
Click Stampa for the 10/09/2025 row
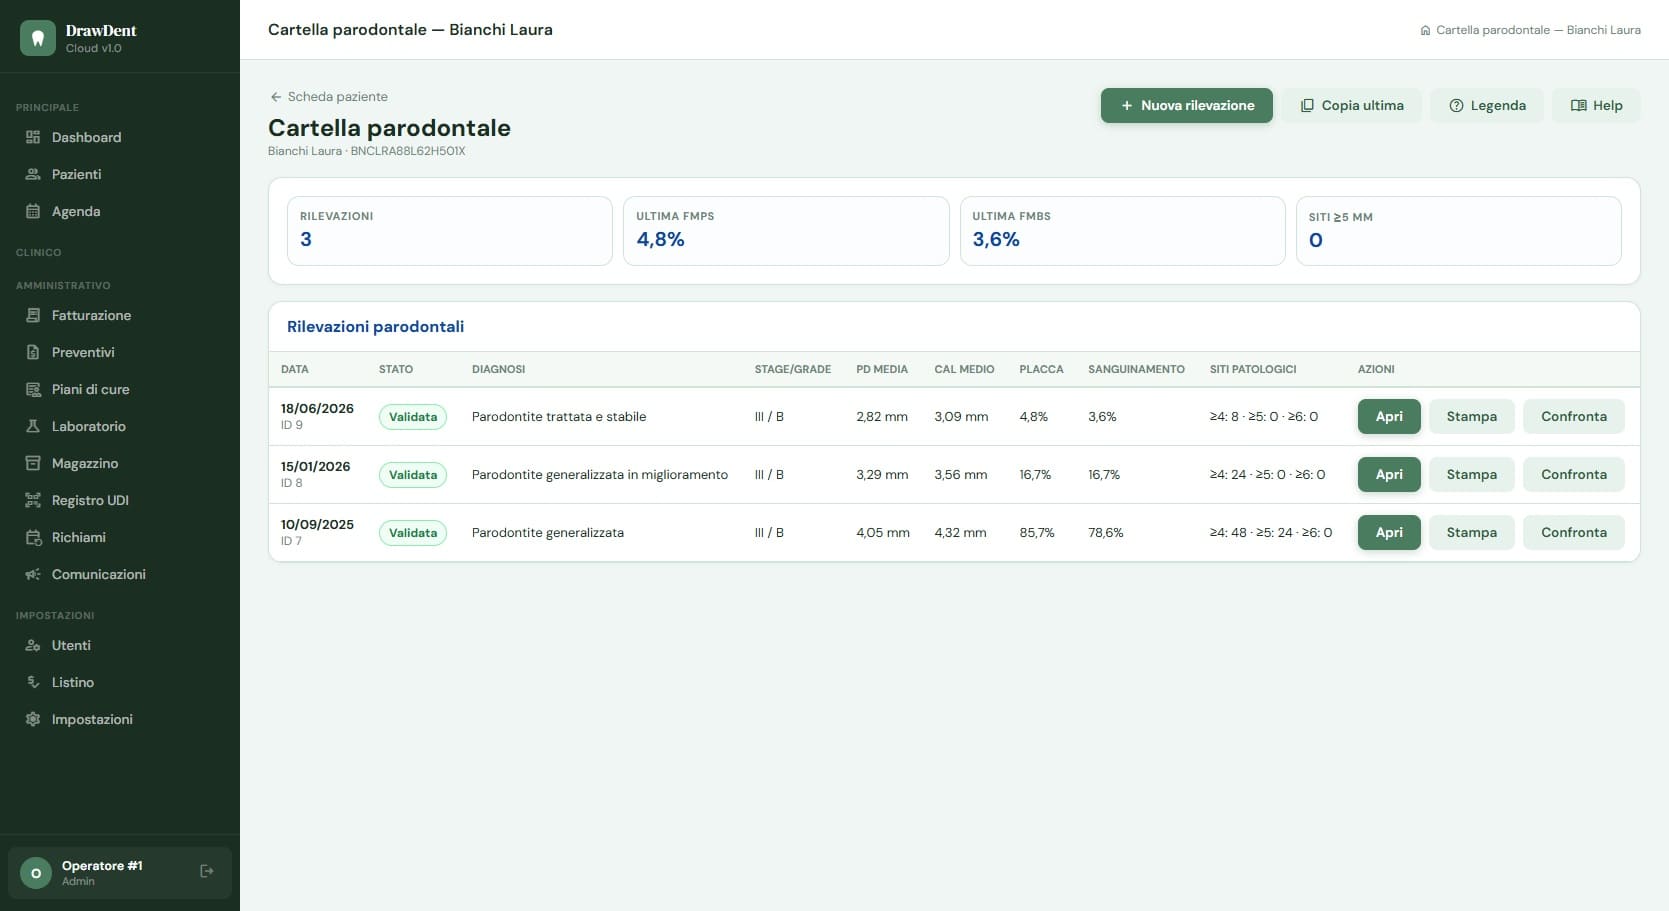click(1471, 532)
